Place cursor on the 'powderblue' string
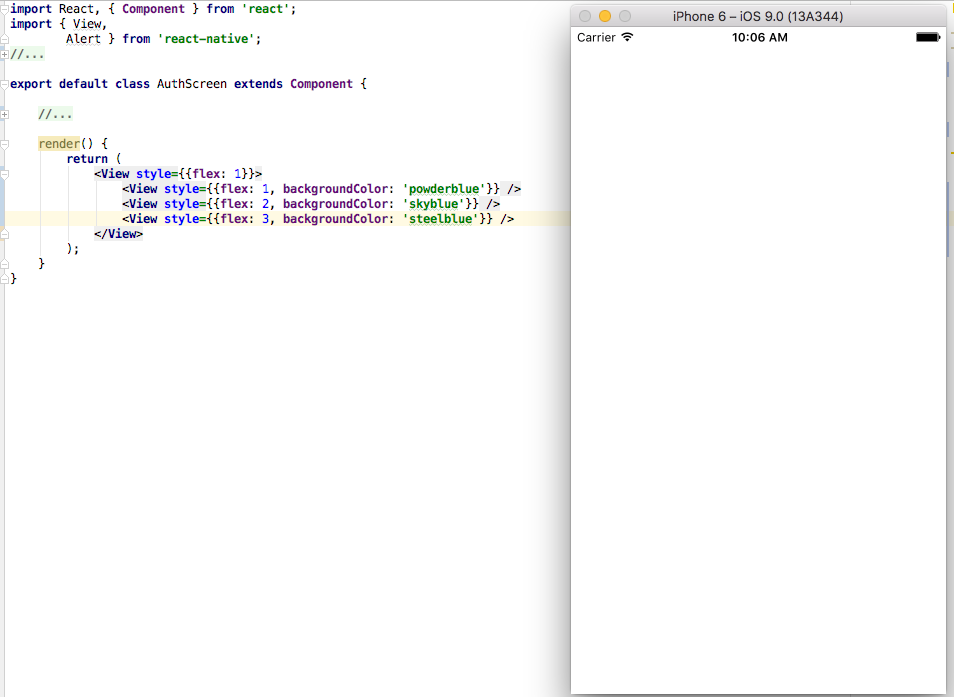The image size is (954, 697). pyautogui.click(x=444, y=189)
